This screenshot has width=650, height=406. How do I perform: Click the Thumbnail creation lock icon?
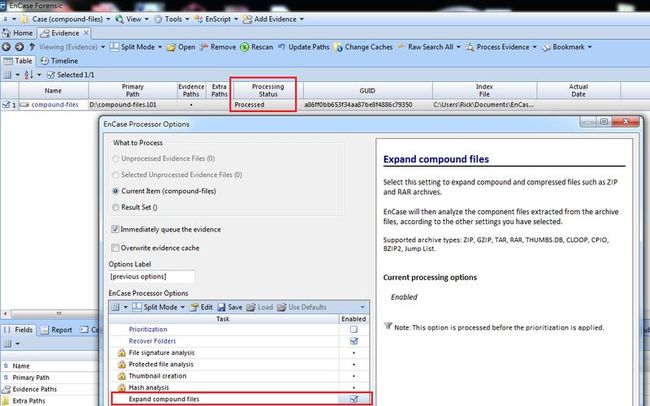[x=121, y=376]
